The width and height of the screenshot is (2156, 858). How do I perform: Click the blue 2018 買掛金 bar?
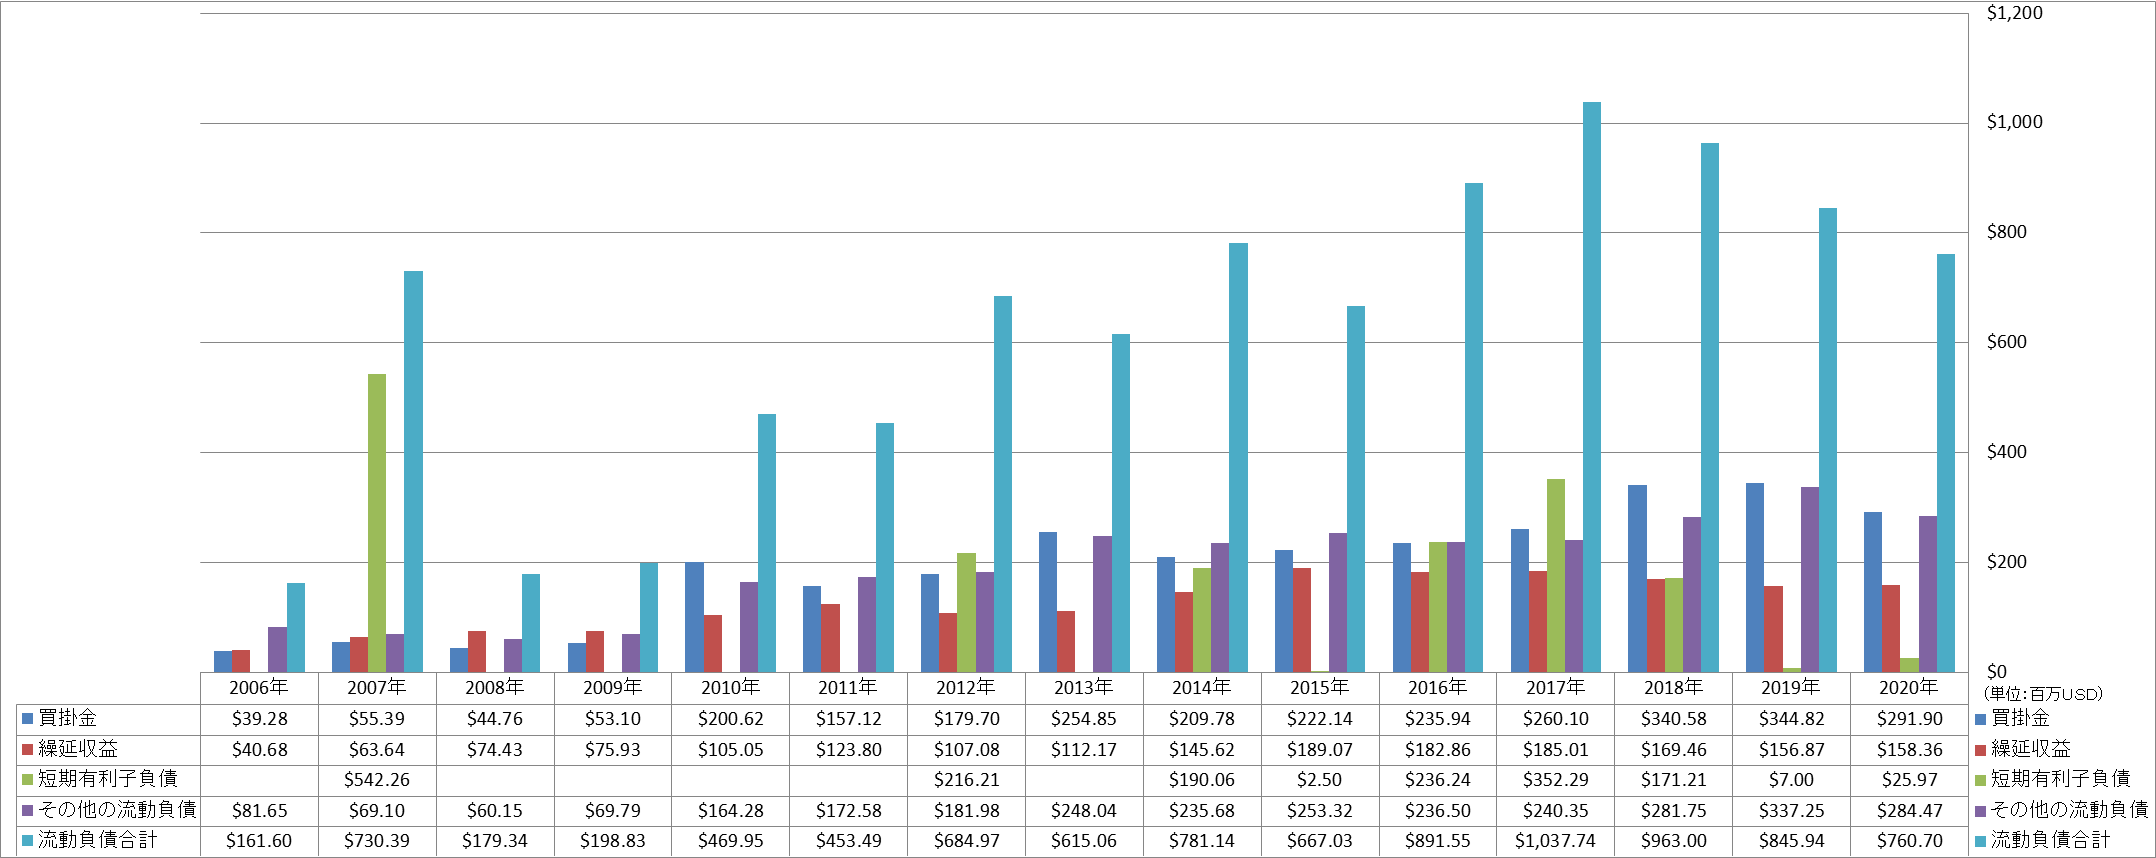[x=1638, y=578]
